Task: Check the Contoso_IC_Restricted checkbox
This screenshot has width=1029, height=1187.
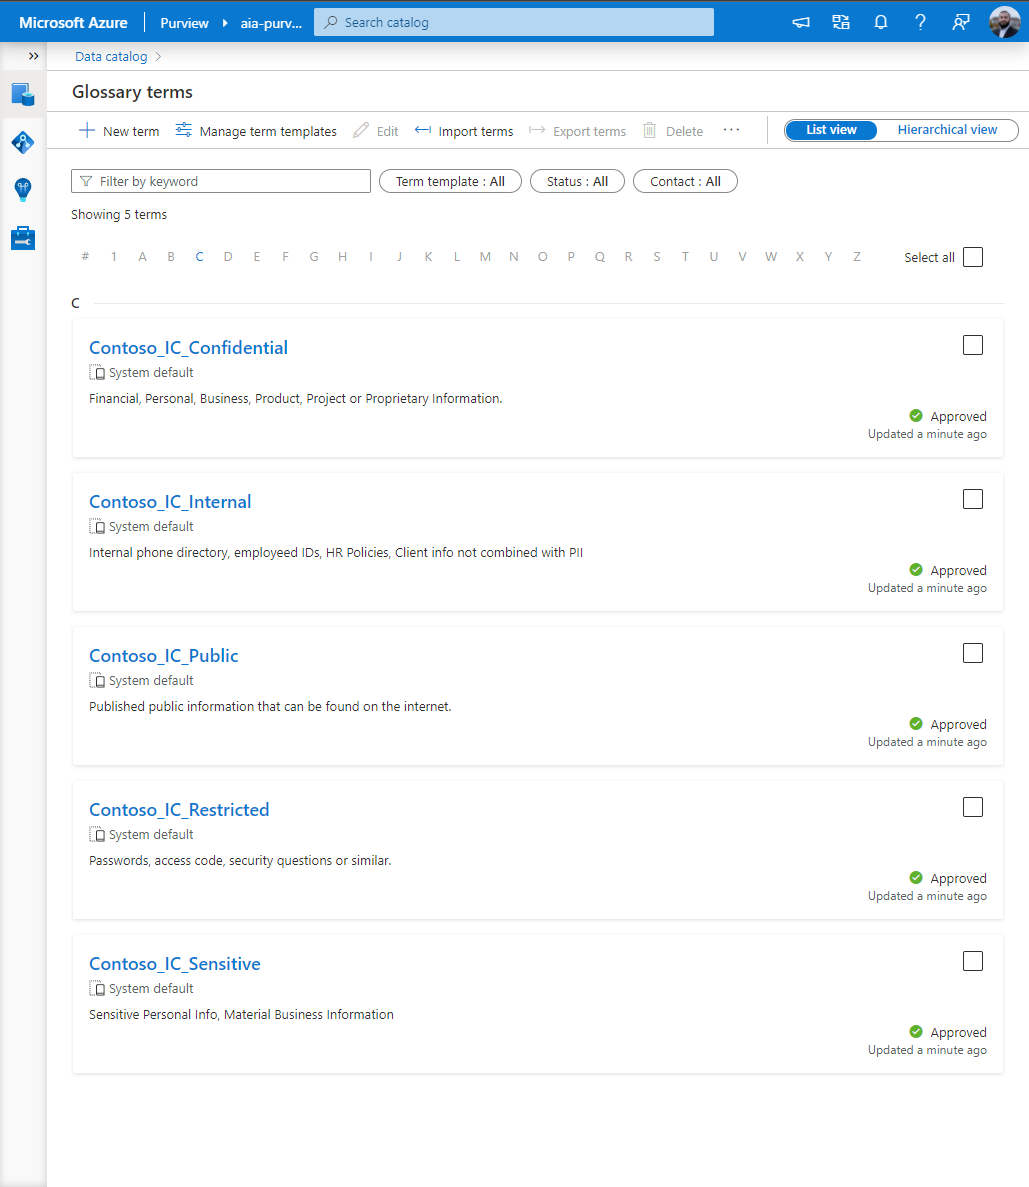Action: [x=973, y=807]
